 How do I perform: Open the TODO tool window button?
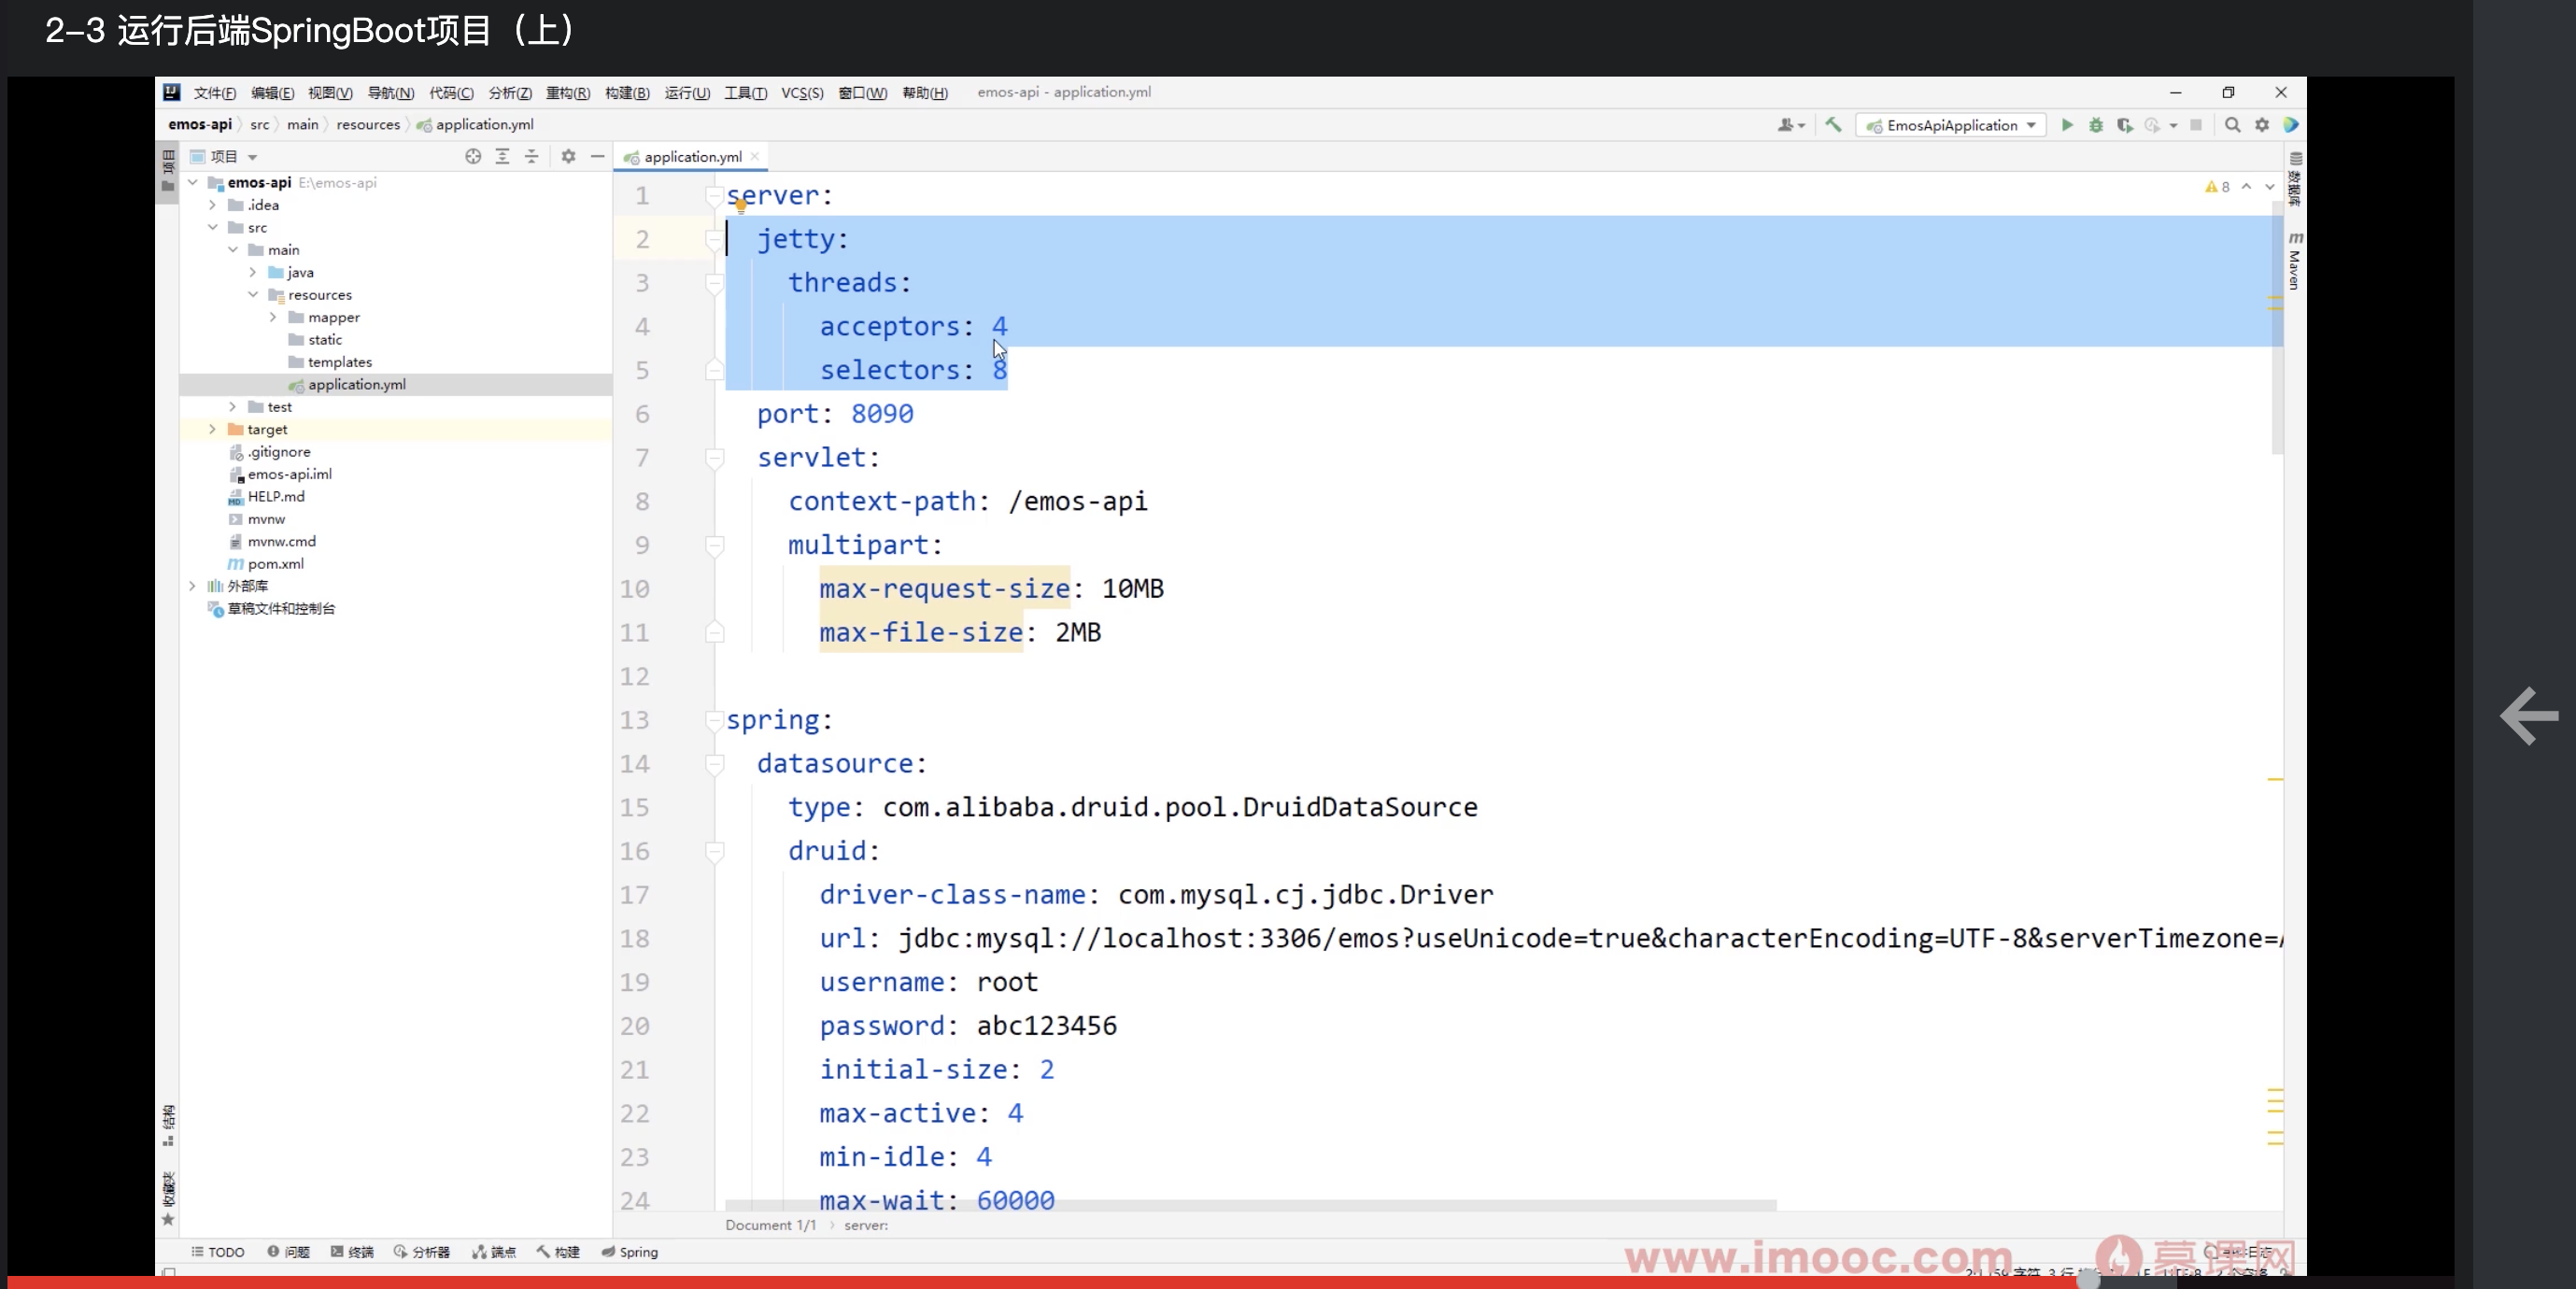click(218, 1252)
